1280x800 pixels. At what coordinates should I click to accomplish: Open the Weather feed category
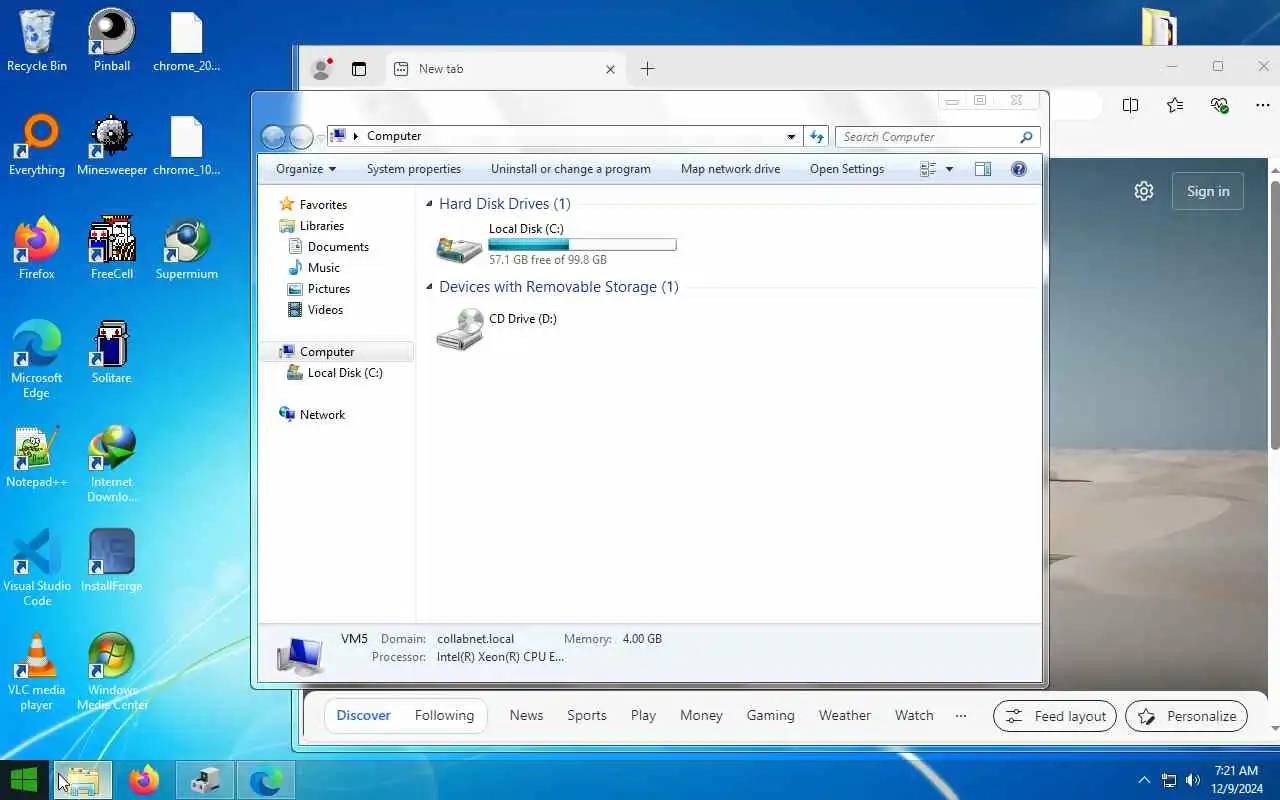click(x=845, y=715)
